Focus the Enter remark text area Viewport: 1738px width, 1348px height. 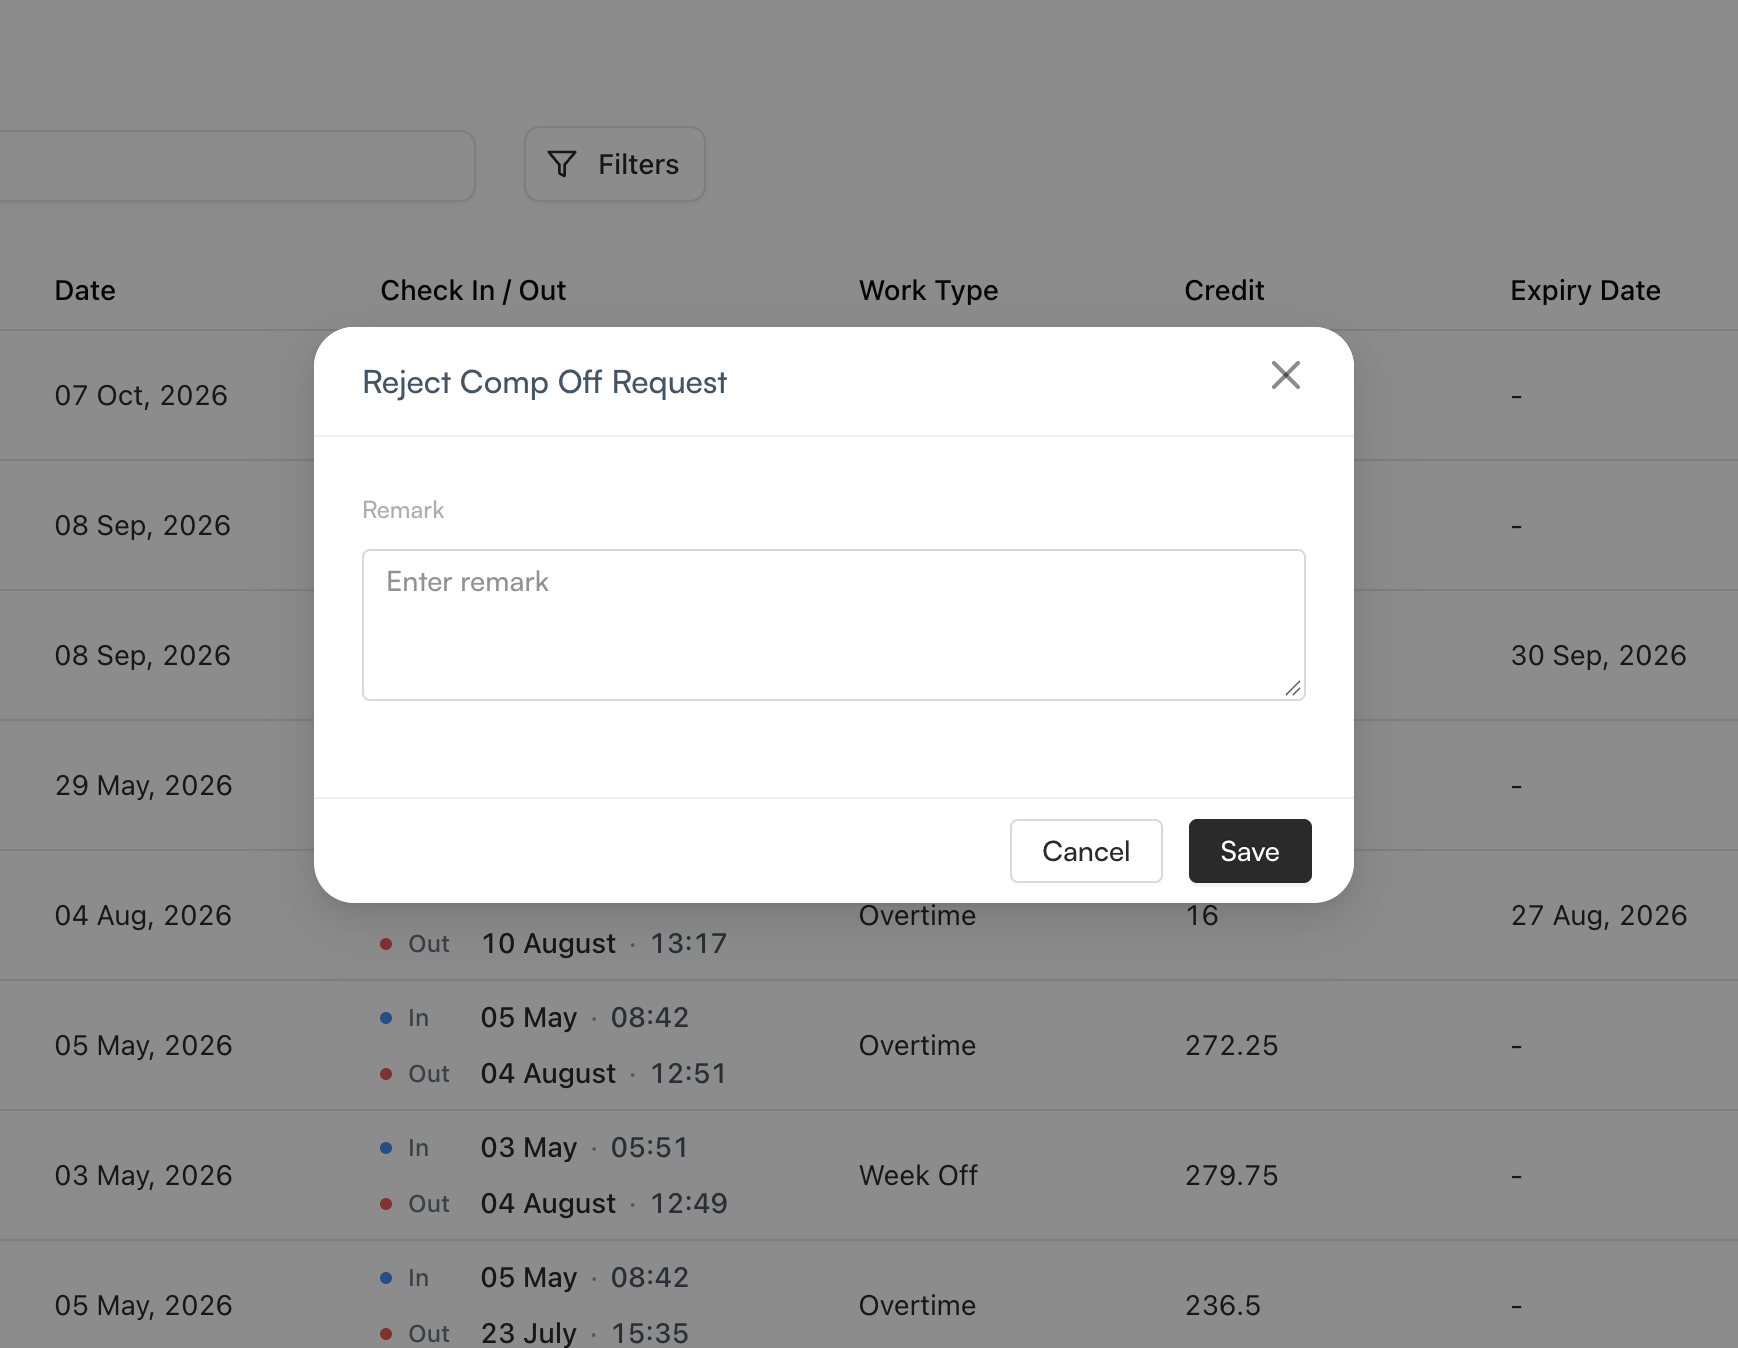tap(834, 625)
